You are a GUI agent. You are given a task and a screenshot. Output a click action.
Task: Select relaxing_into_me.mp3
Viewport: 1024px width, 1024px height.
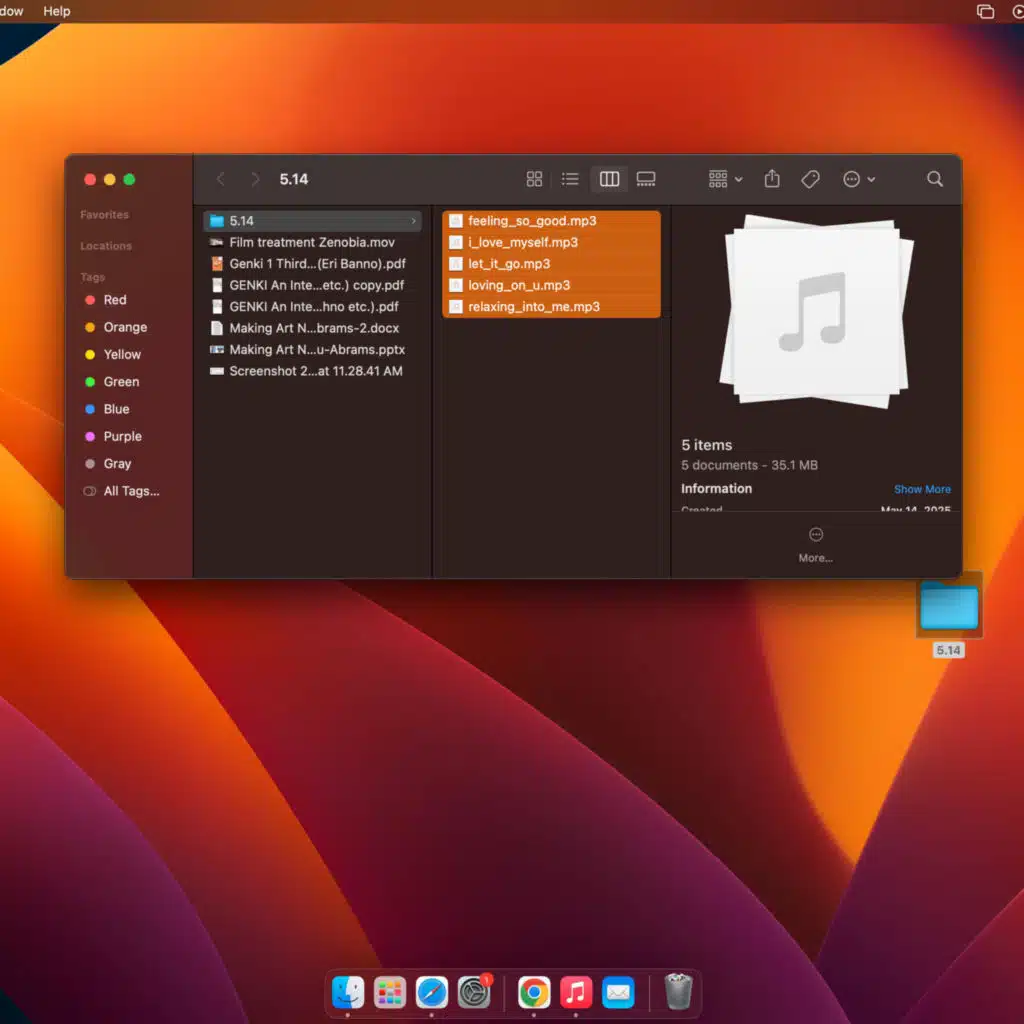(551, 307)
